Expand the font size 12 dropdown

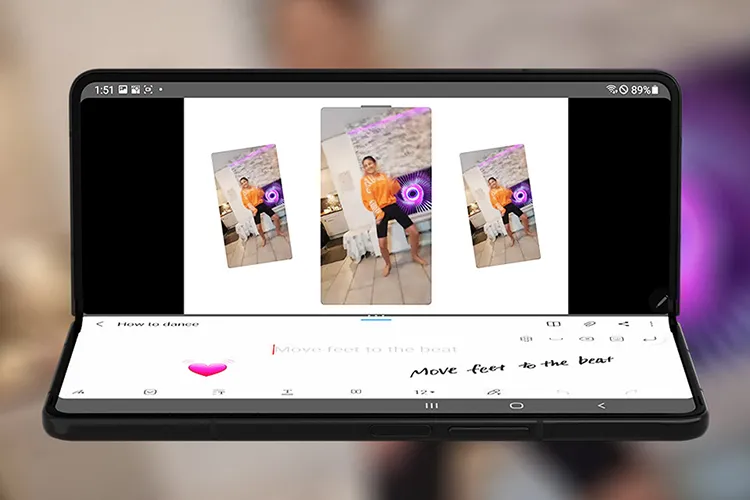pos(424,392)
